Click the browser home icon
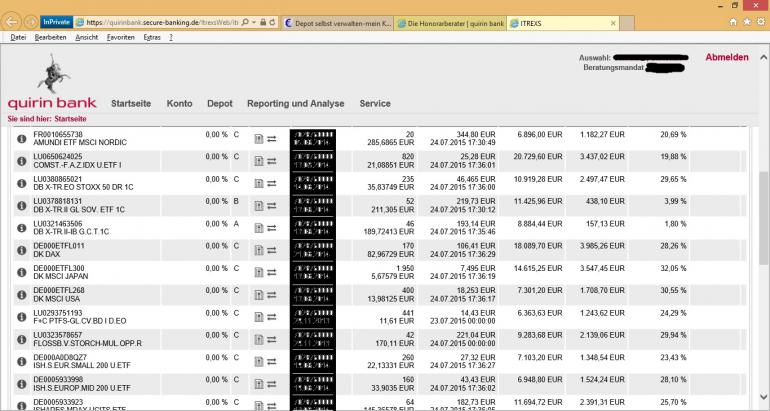This screenshot has width=770, height=411. coord(733,22)
